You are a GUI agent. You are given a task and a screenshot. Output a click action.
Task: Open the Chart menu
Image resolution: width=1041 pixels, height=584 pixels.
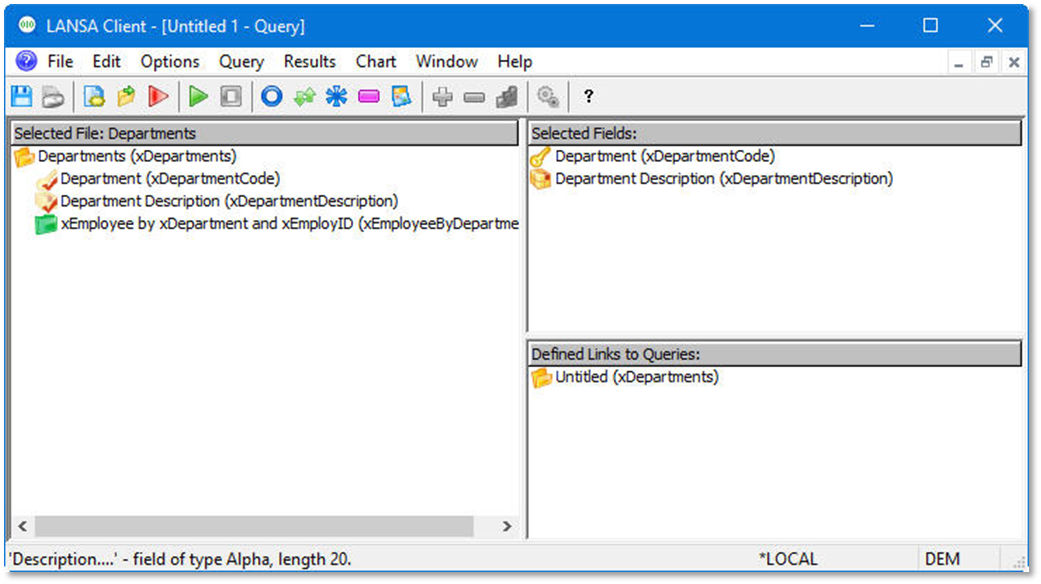coord(376,62)
